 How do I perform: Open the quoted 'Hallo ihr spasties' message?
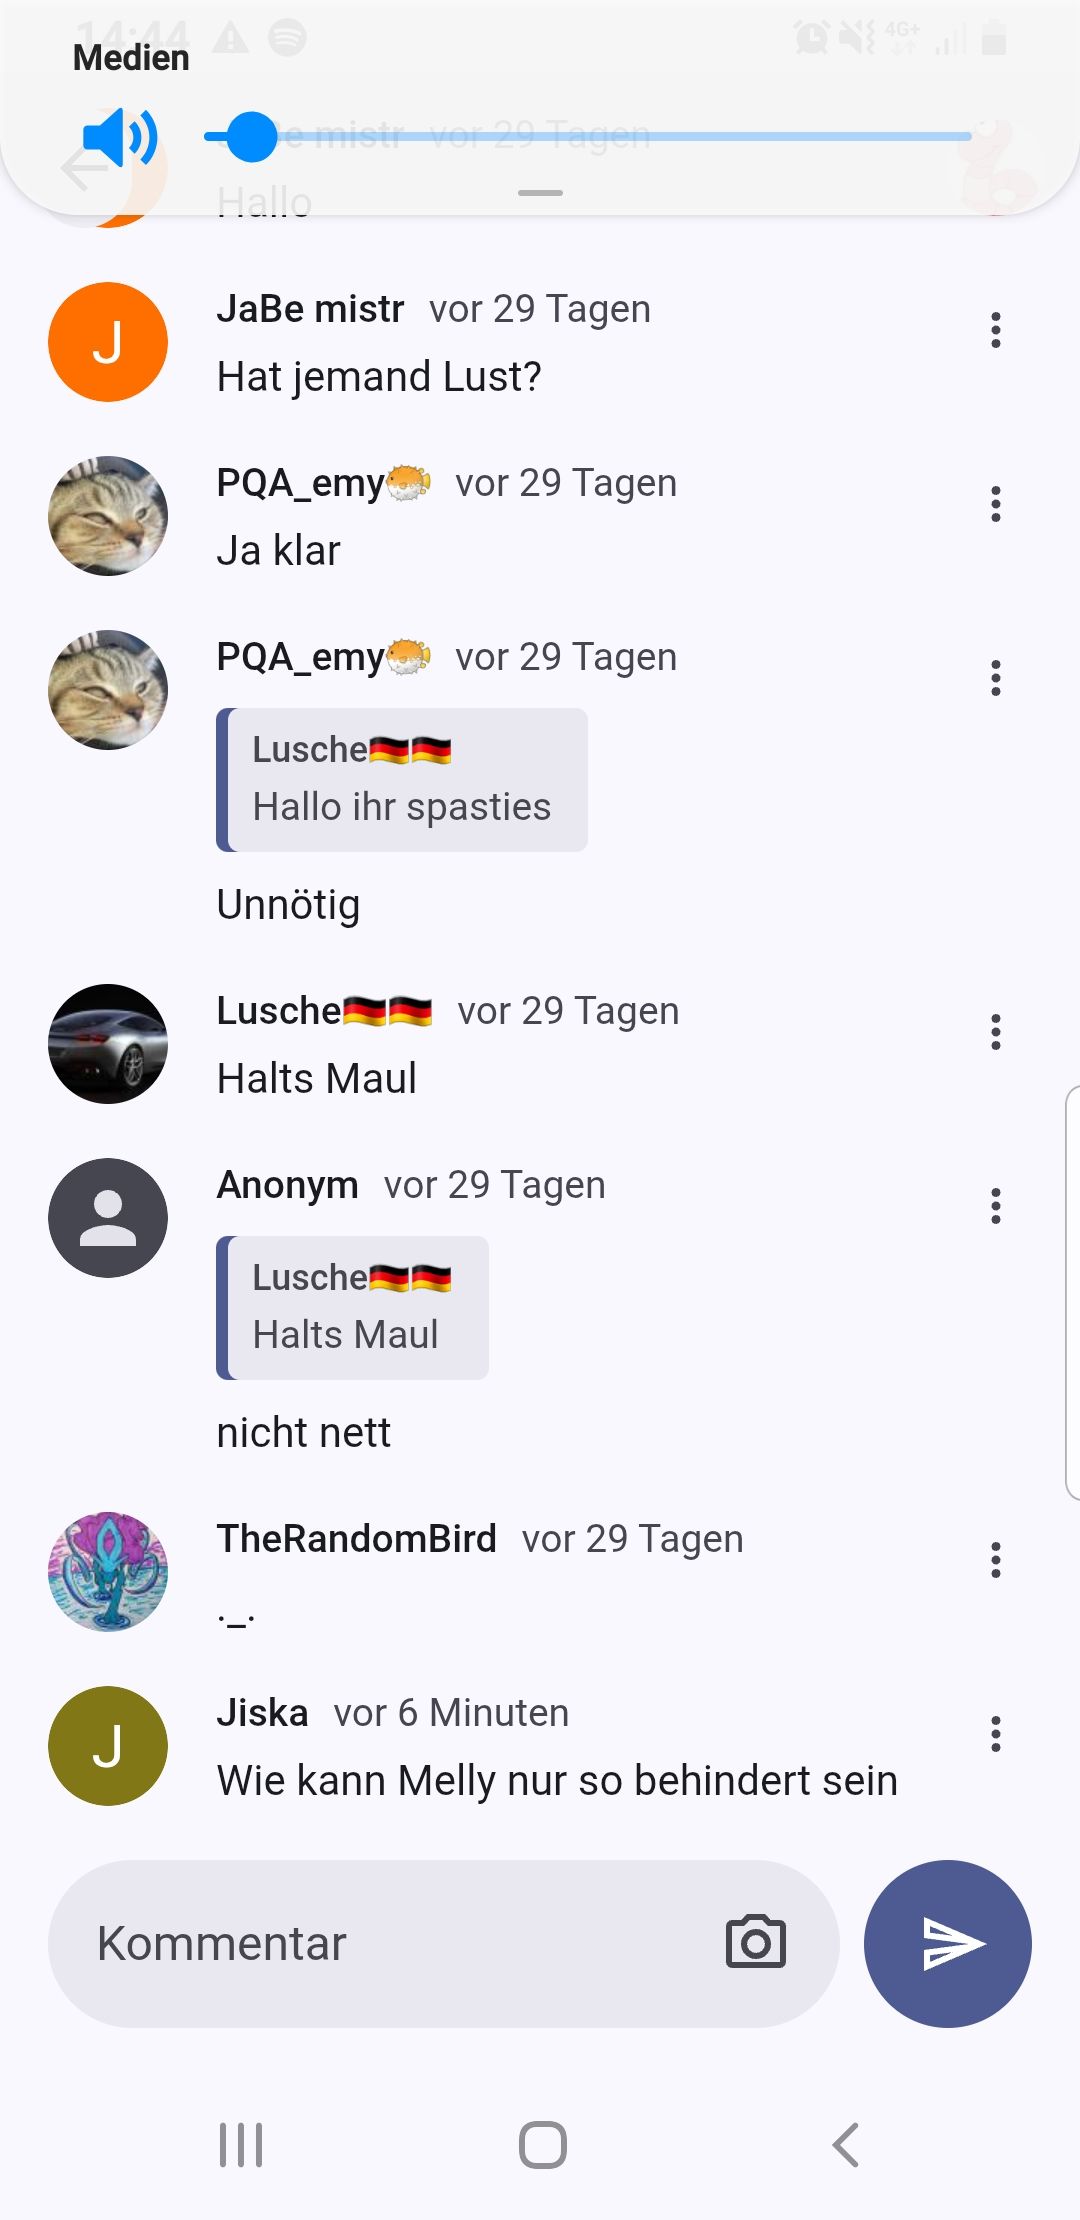click(x=402, y=780)
